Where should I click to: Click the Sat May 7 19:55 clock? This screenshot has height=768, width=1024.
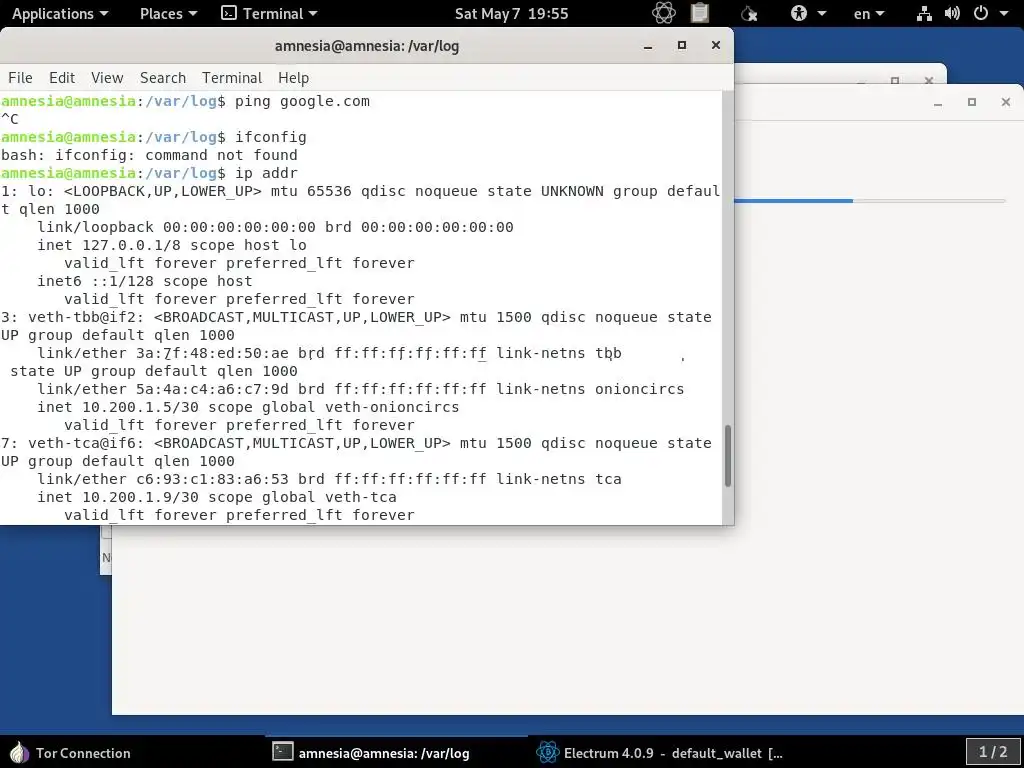click(x=511, y=14)
